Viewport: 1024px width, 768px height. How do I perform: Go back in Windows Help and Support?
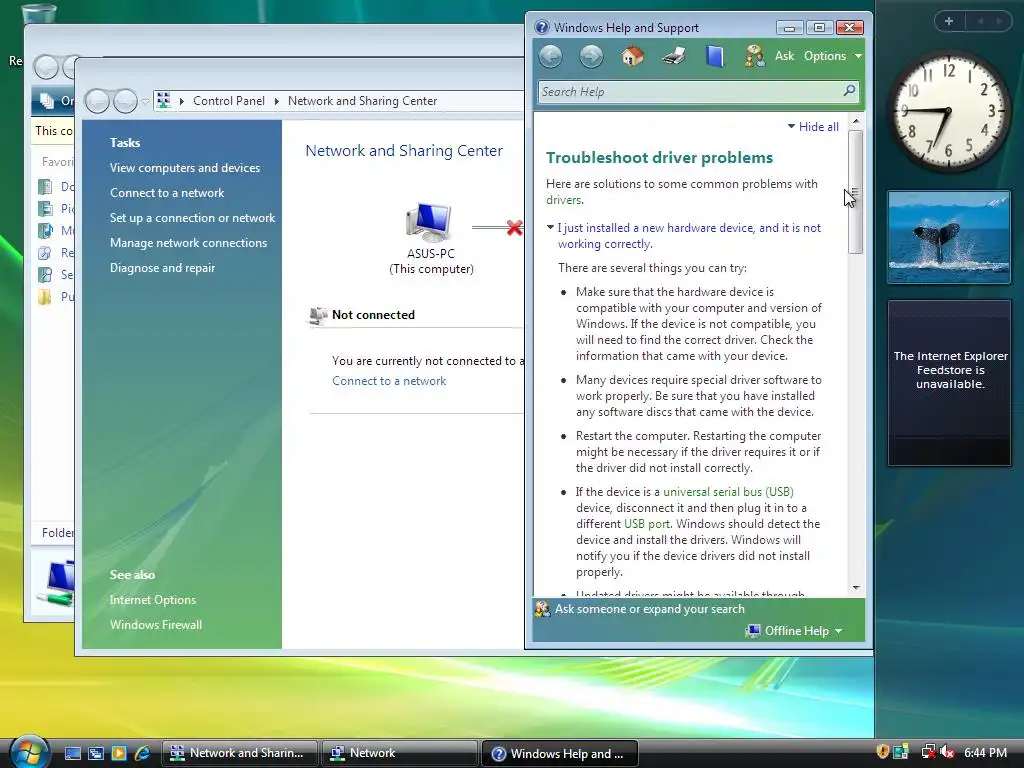click(551, 56)
